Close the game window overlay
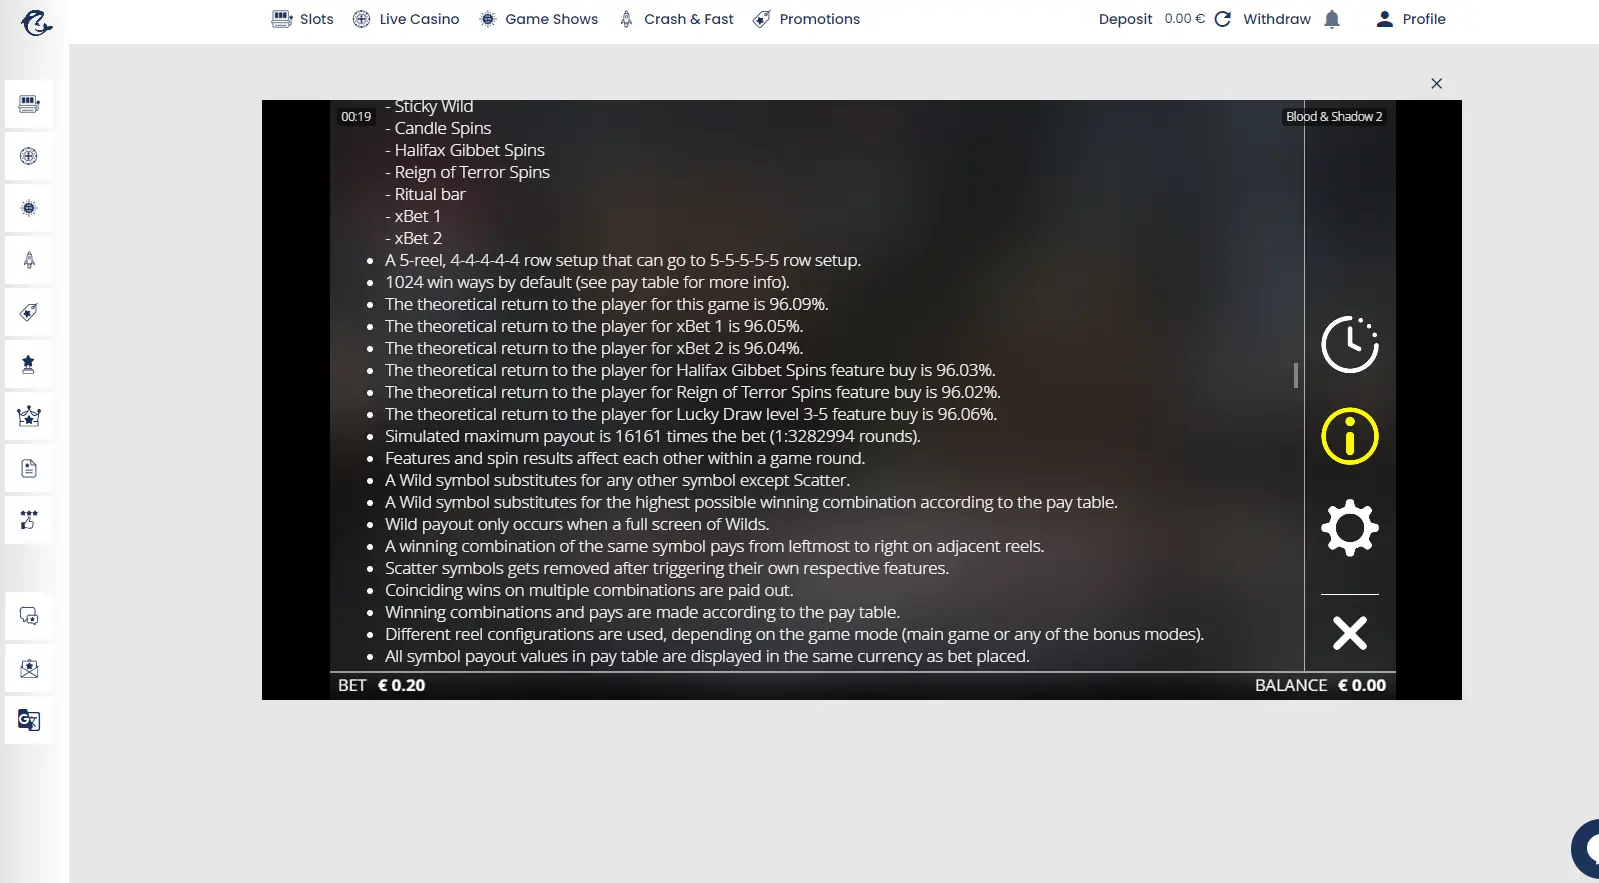 click(x=1436, y=83)
